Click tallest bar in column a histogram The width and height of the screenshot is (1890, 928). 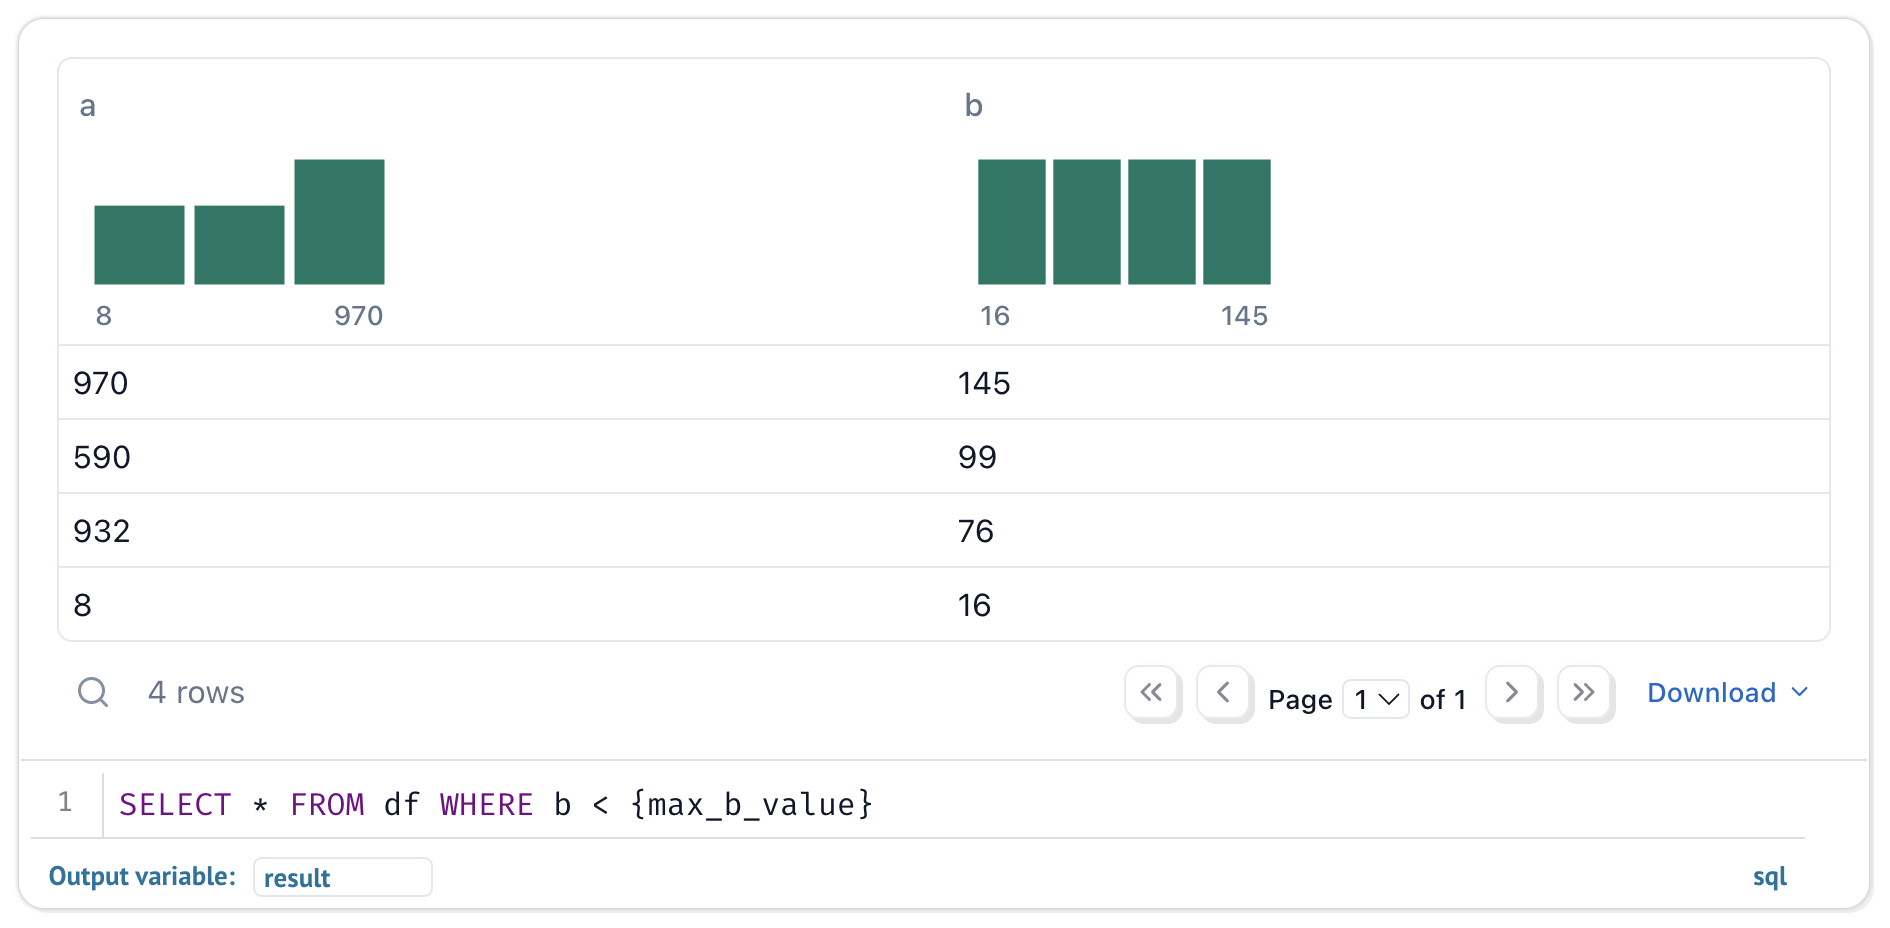point(339,221)
